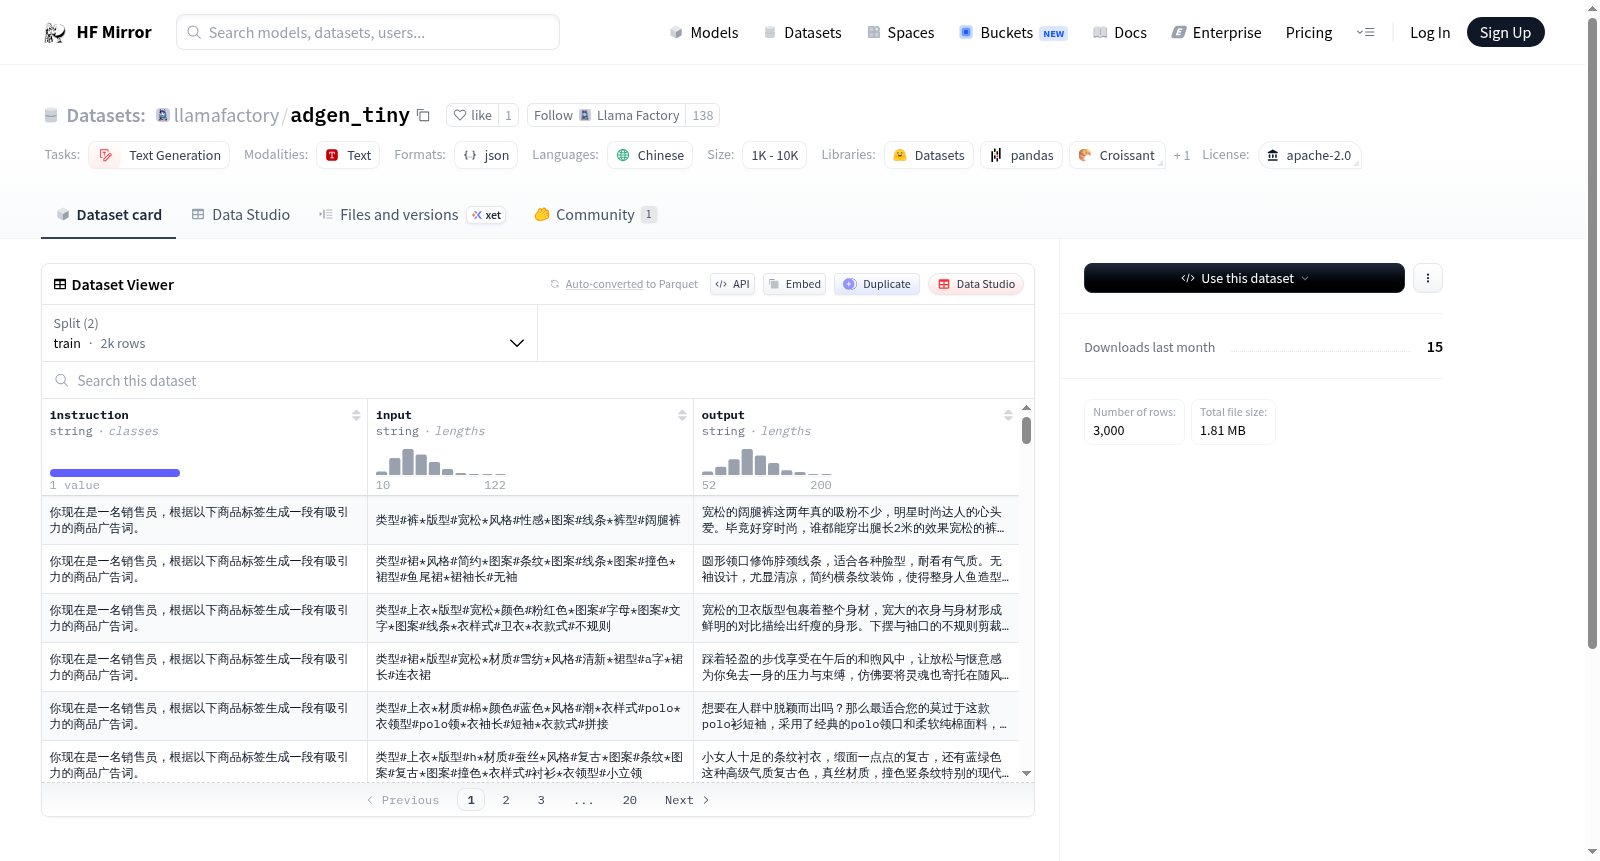This screenshot has width=1600, height=861.
Task: Click the Embed button
Action: click(x=795, y=284)
